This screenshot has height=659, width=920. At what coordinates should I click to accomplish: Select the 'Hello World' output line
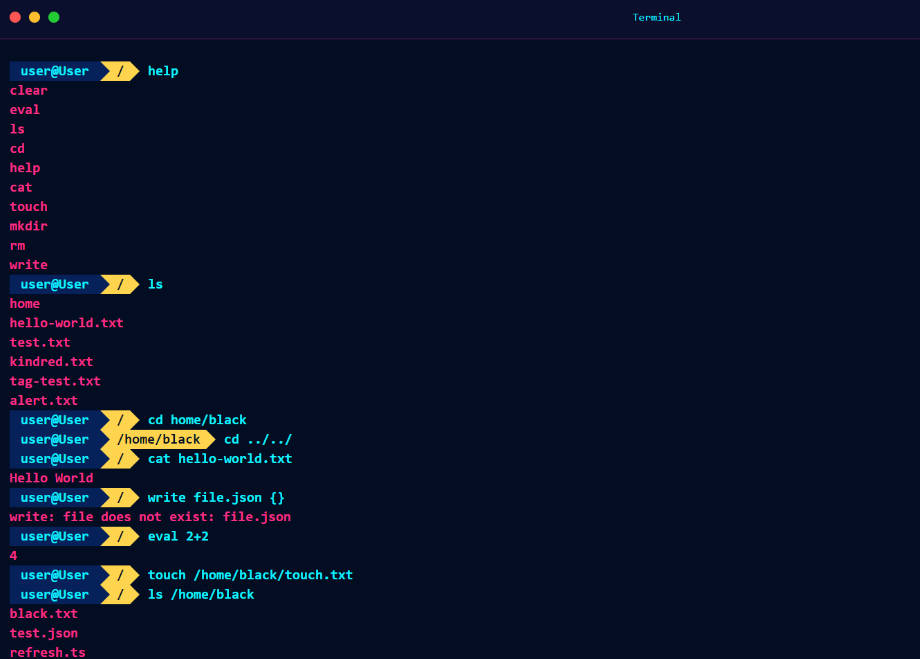[x=51, y=478]
